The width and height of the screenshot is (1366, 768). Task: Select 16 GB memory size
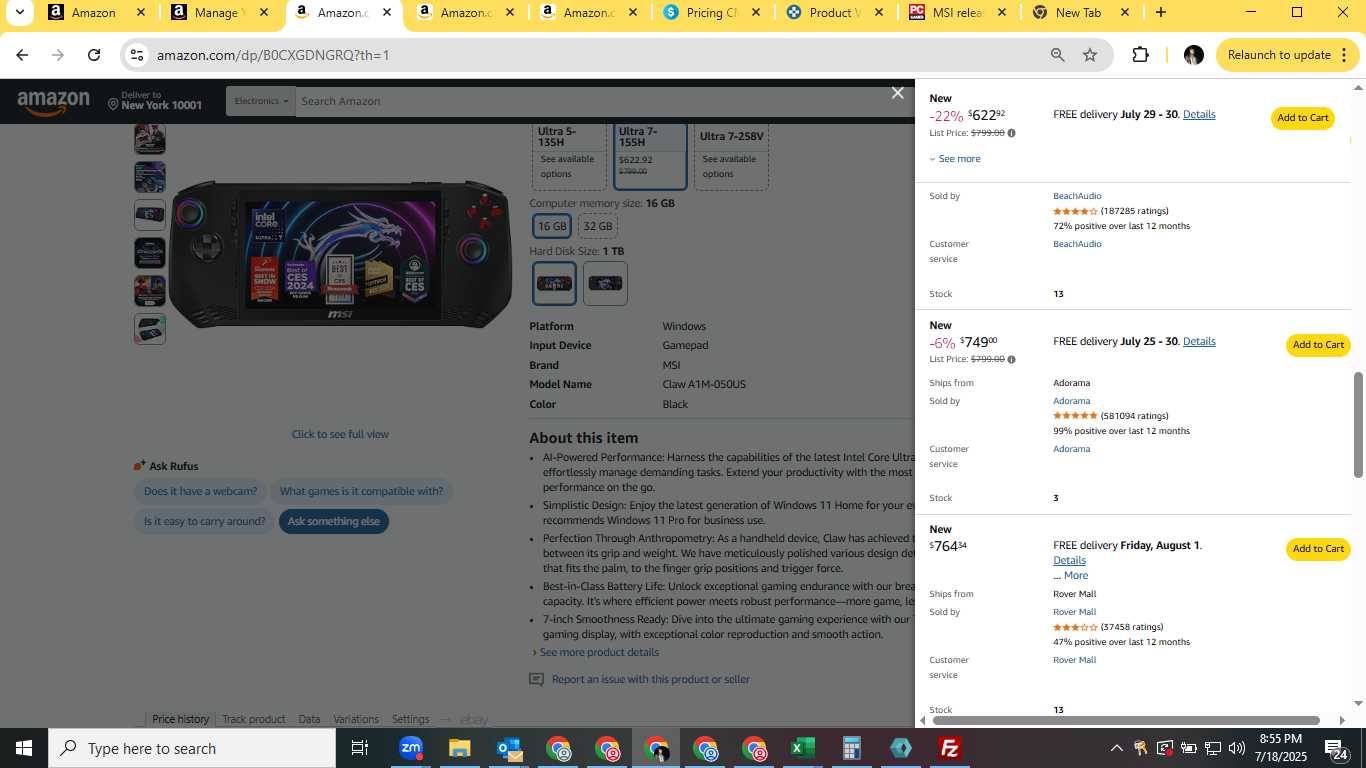pyautogui.click(x=552, y=226)
